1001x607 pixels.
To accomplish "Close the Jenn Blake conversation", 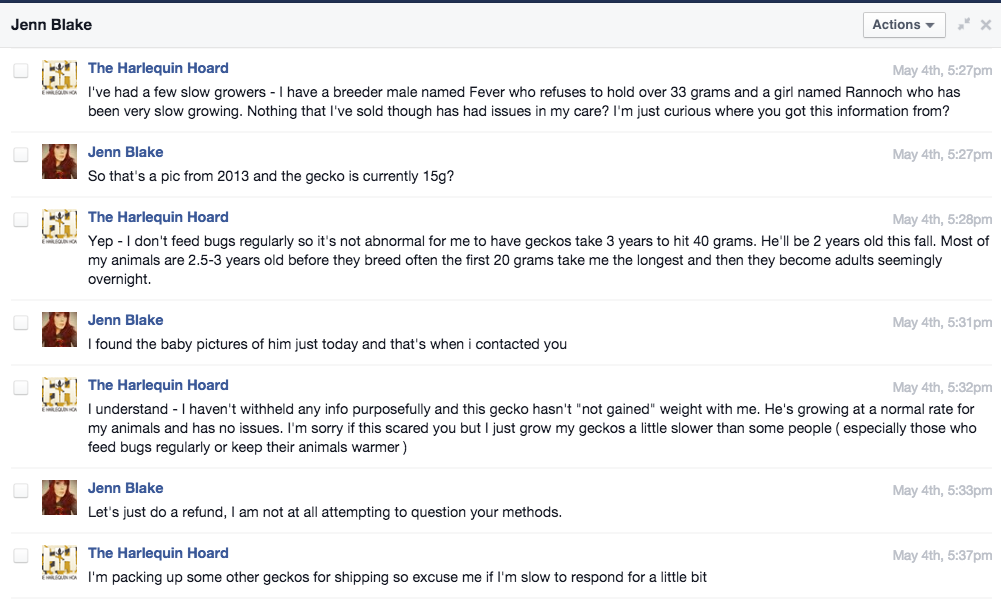I will coord(986,25).
